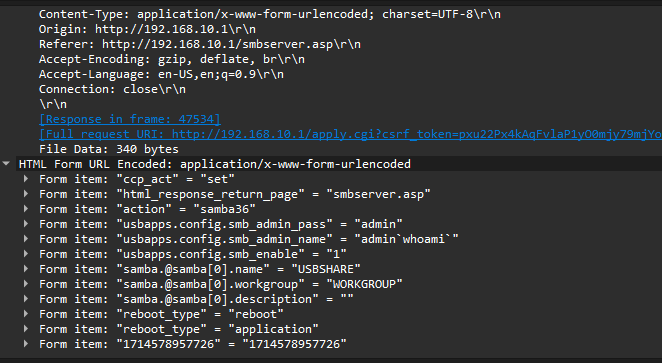
Task: Expand the samba[0].name USBSHARE item
Action: (x=26, y=268)
